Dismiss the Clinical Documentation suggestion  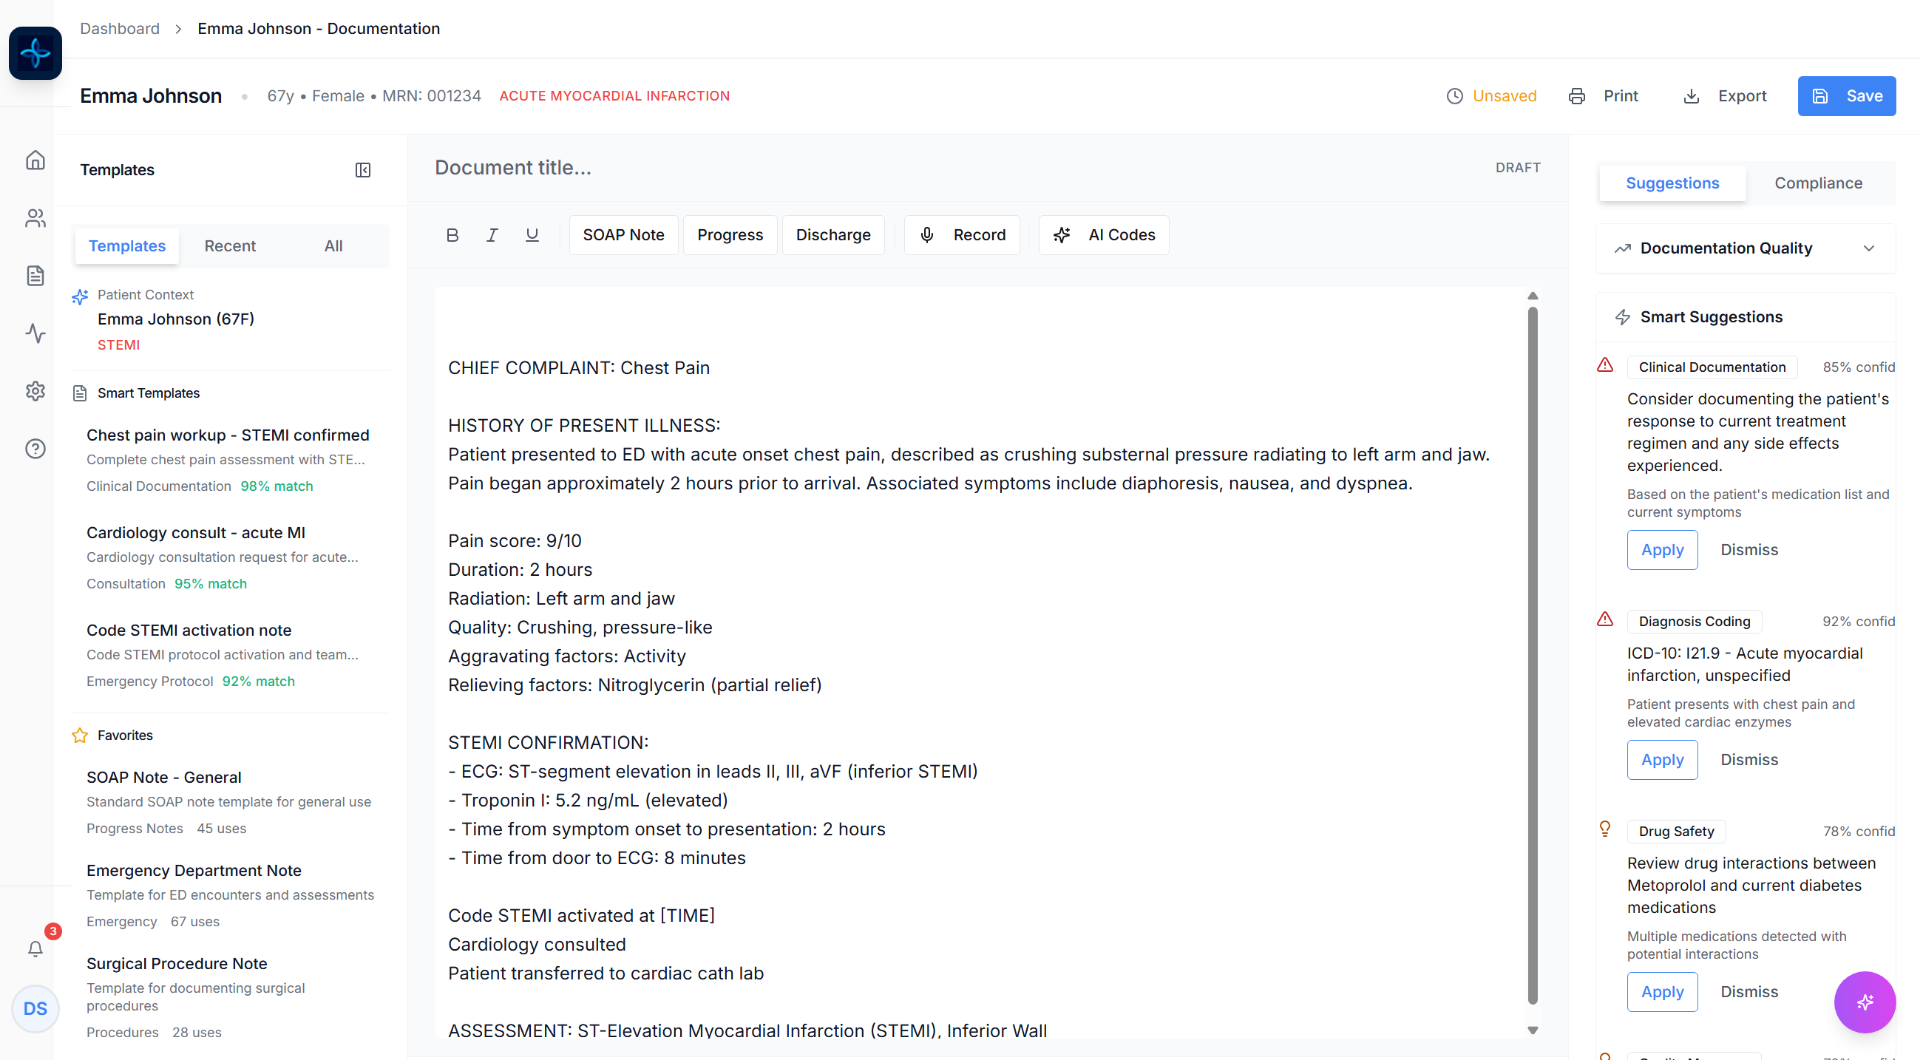(x=1749, y=550)
